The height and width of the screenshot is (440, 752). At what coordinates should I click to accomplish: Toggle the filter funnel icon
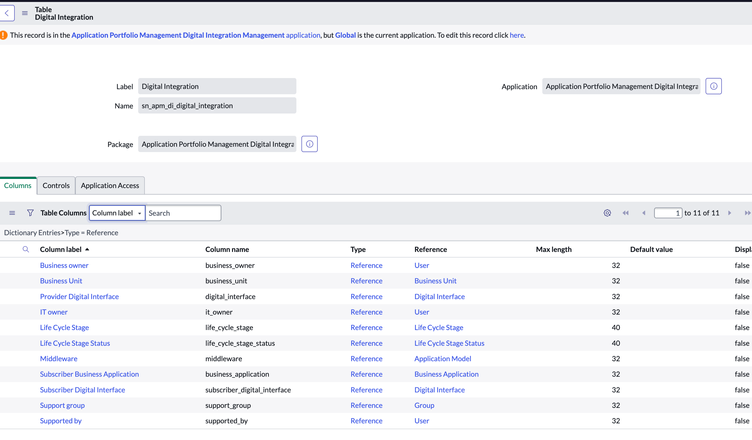coord(30,213)
